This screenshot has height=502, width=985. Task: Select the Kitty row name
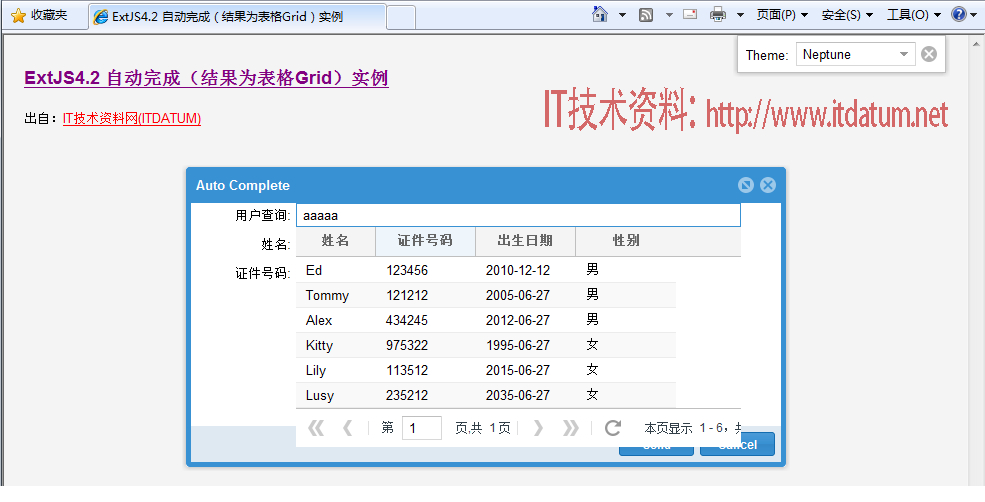pos(319,346)
